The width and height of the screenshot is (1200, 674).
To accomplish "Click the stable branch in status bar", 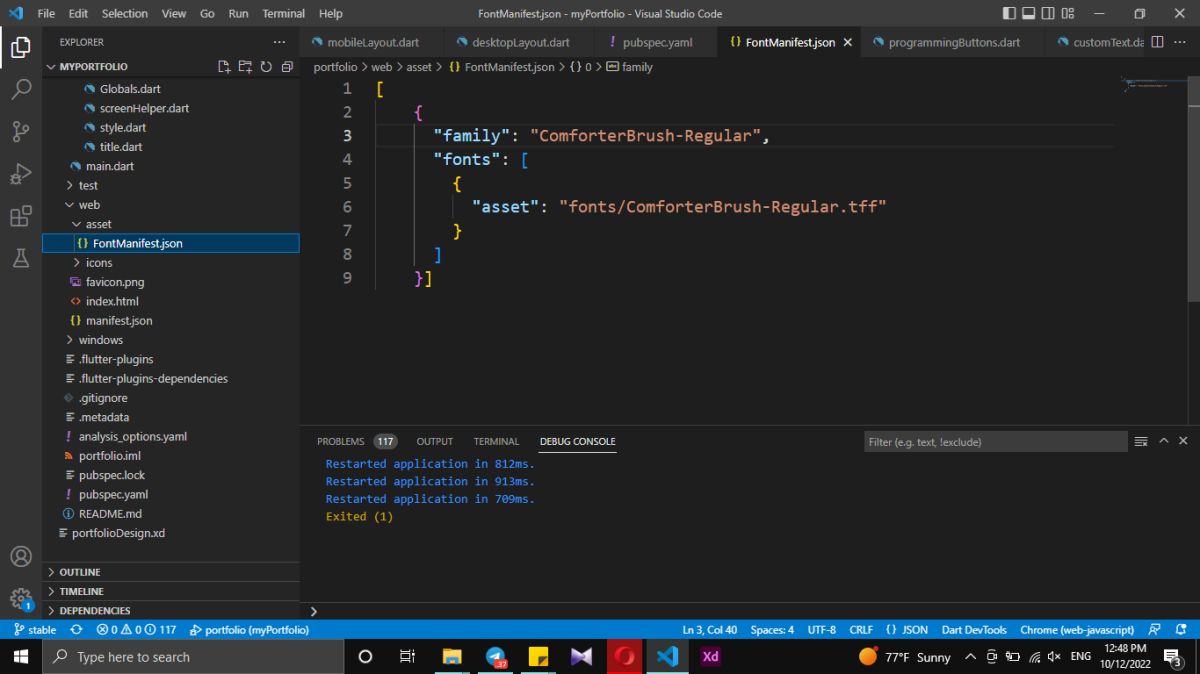I will pyautogui.click(x=35, y=630).
